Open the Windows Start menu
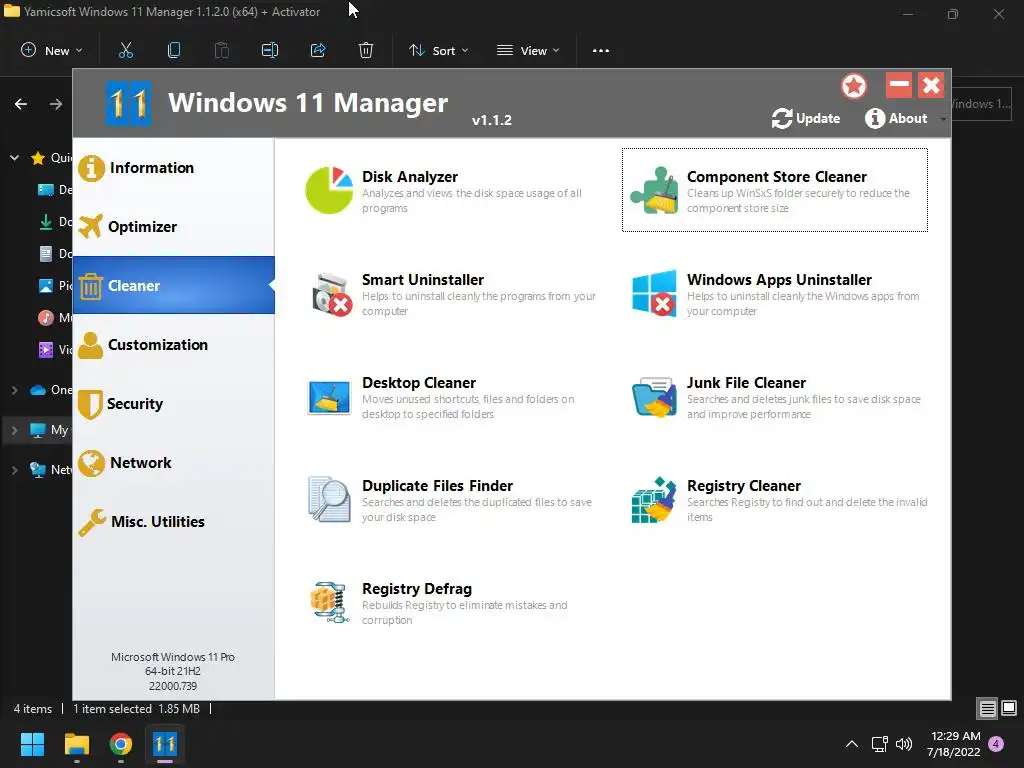 point(32,744)
